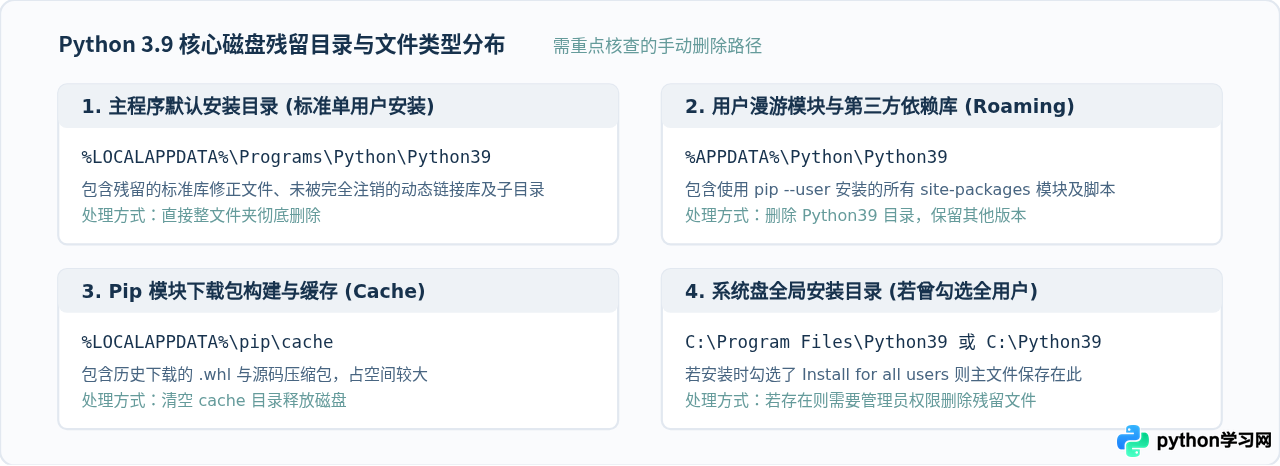
Task: Select the heading '2. 用户漫游模块与第三方依赖库 (Roaming)'
Action: 880,106
